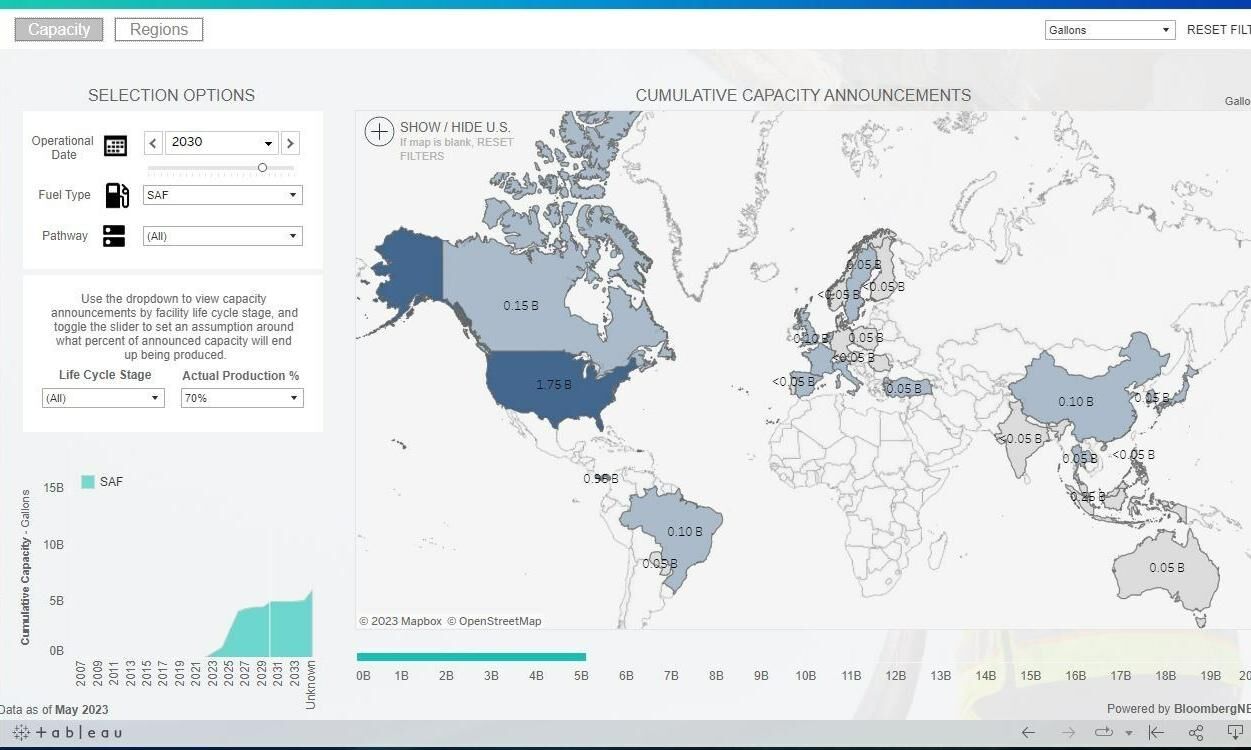This screenshot has width=1251, height=750.
Task: Open the Fuel Type SAF dropdown
Action: (x=222, y=195)
